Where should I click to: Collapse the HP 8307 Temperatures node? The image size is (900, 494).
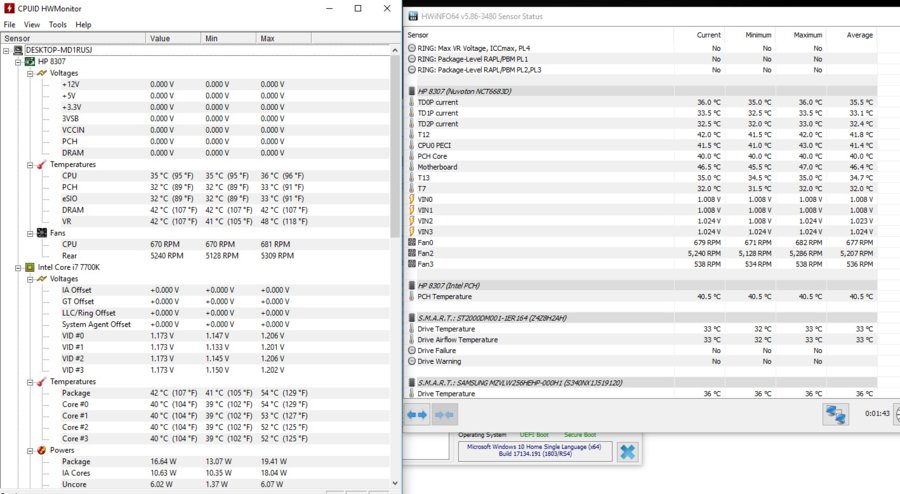30,164
